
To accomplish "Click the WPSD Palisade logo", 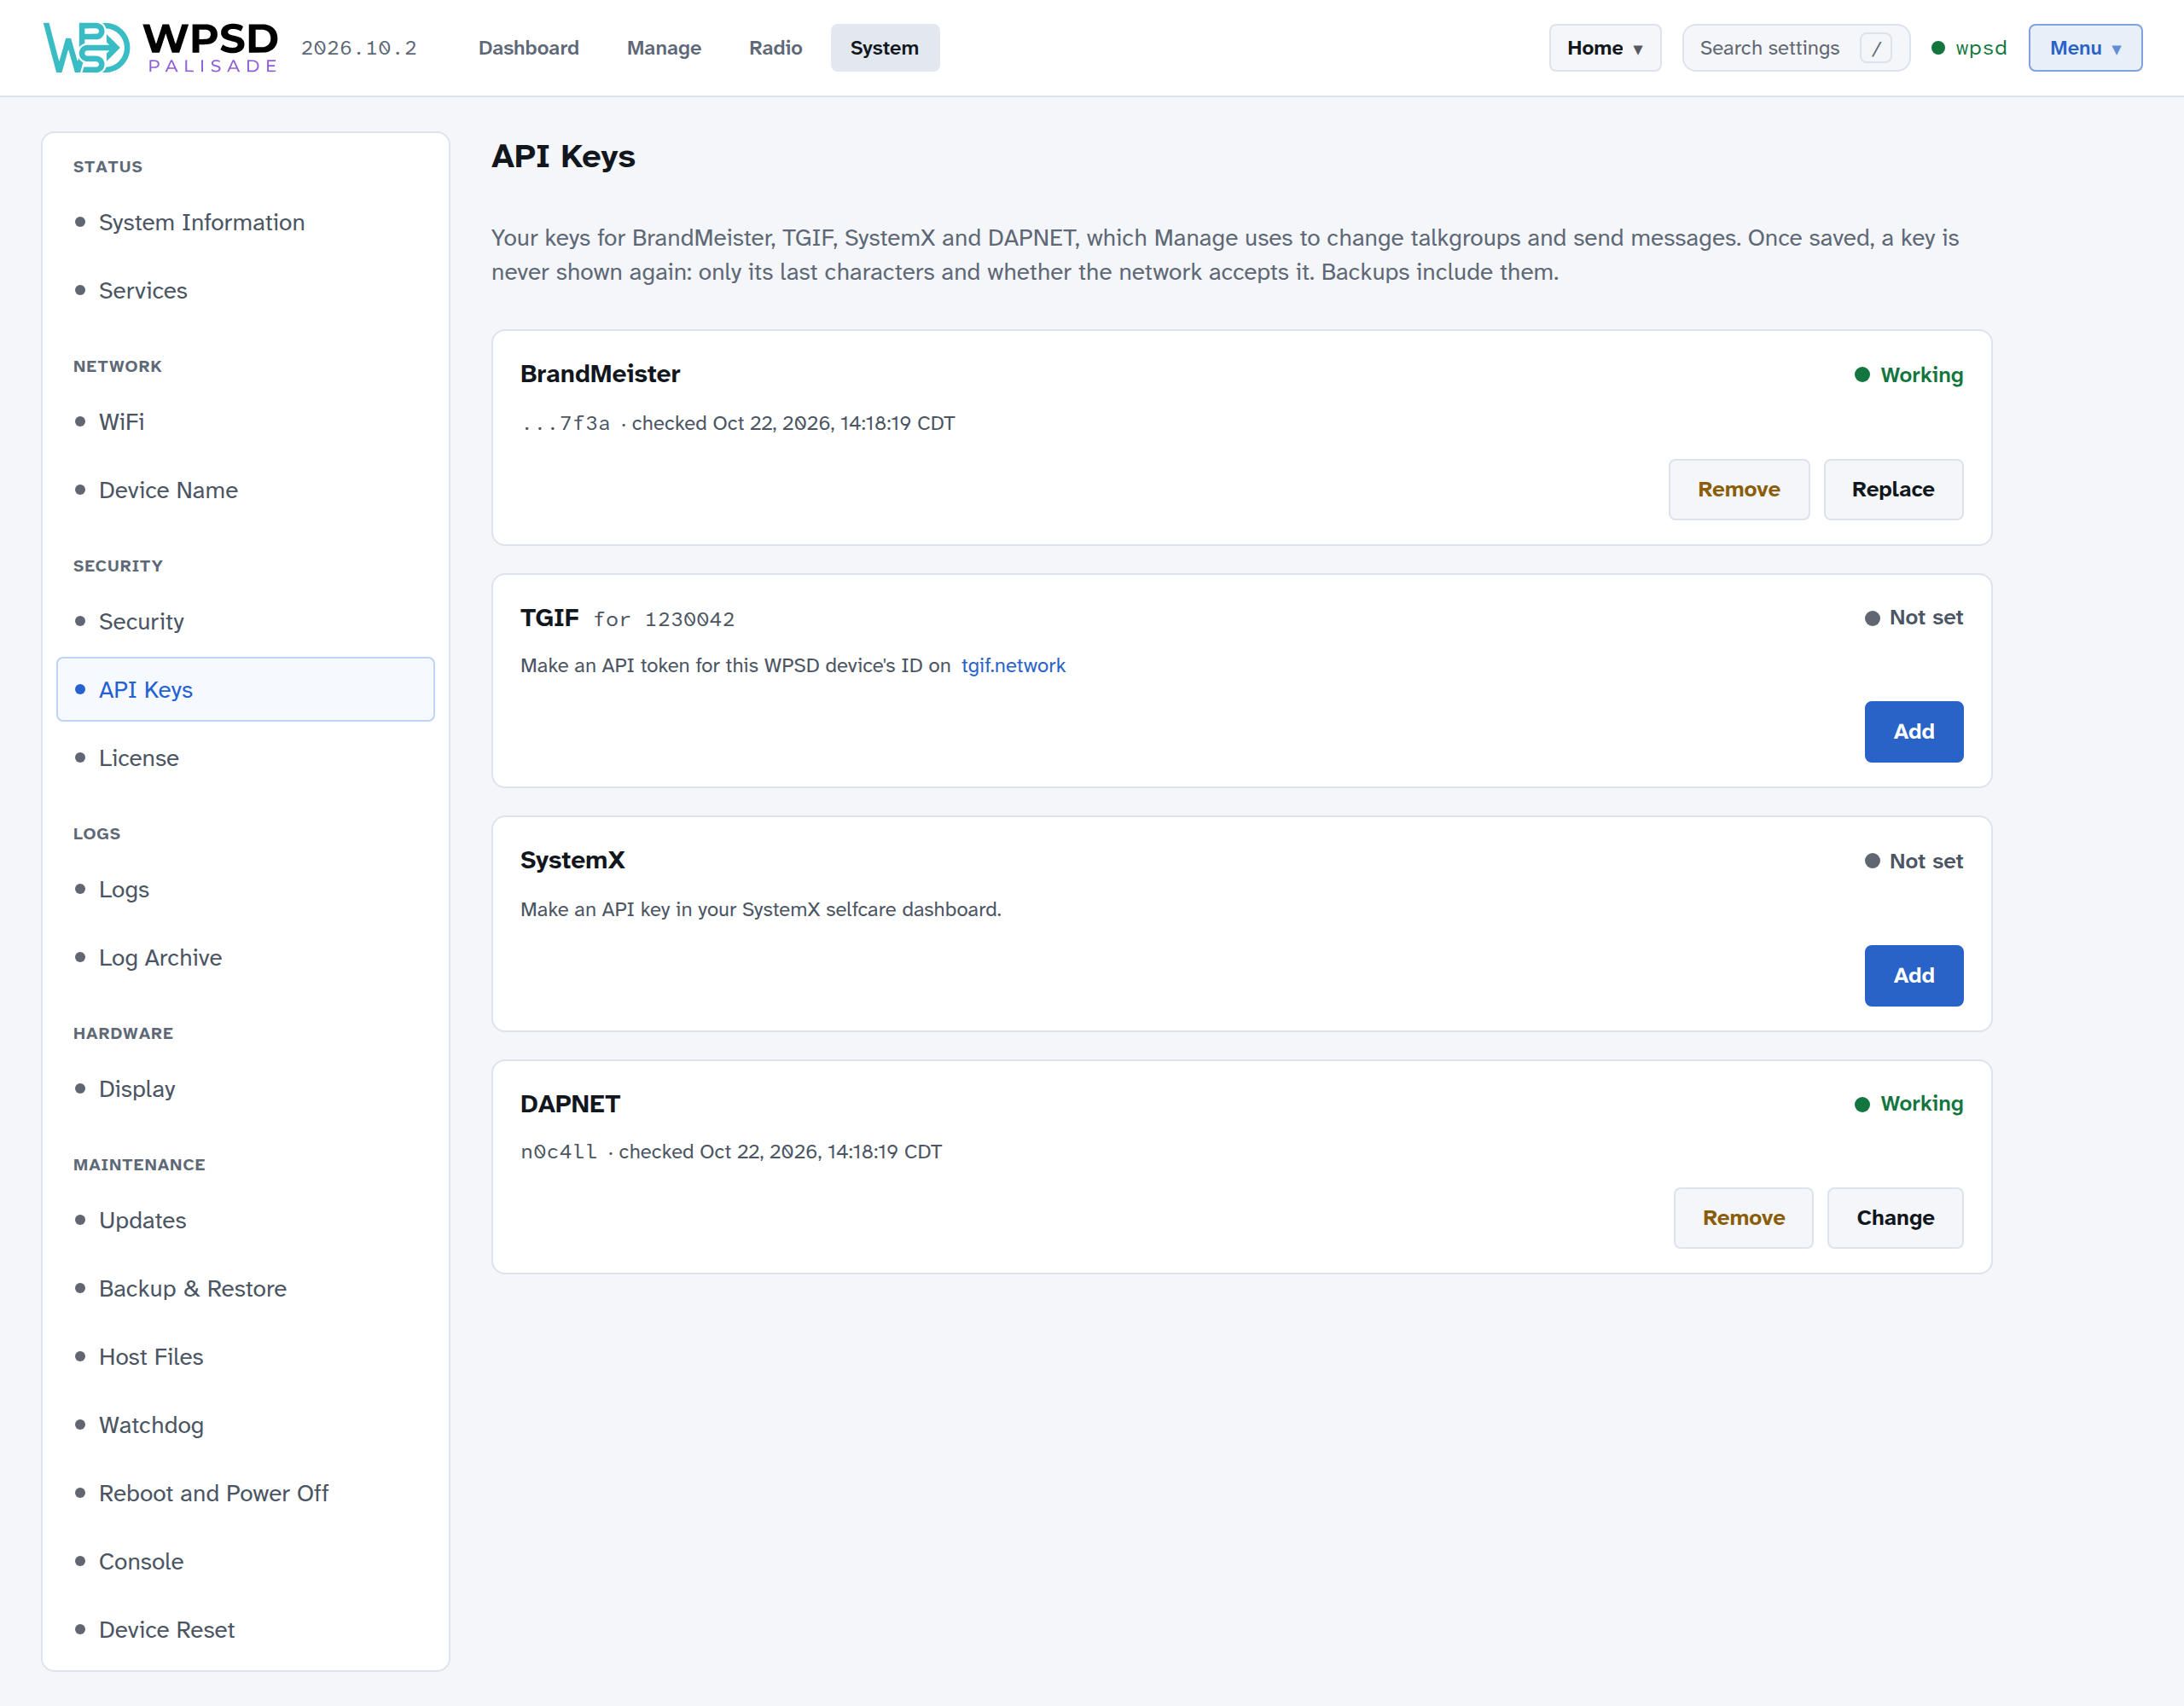I will [x=160, y=47].
